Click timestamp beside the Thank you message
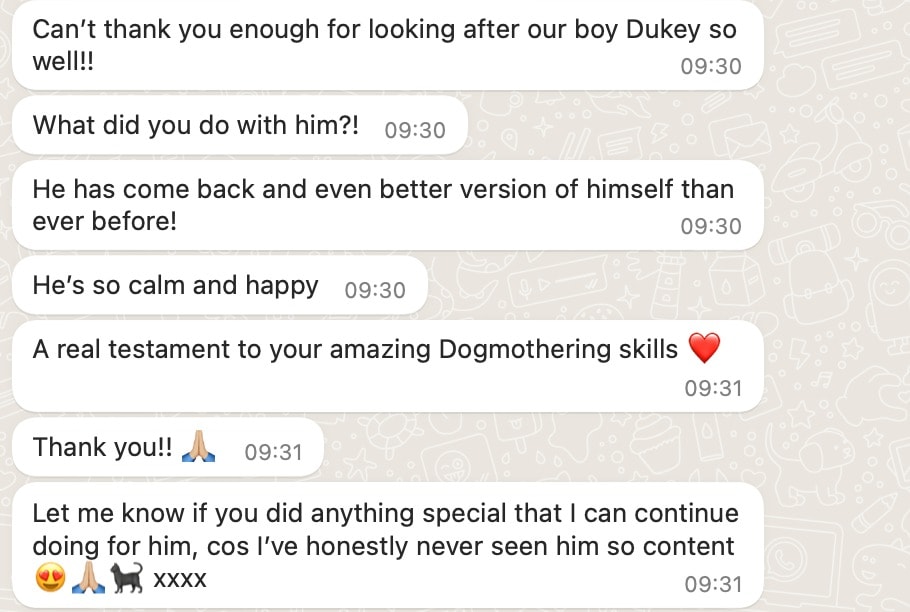Screen dimensions: 910x612 (x=273, y=452)
